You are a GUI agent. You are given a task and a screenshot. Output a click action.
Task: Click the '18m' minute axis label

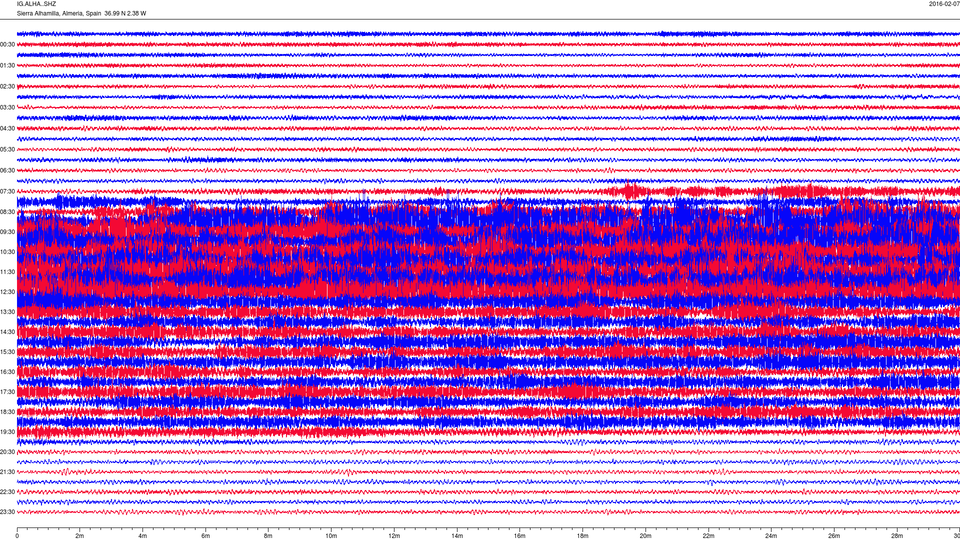tap(583, 536)
